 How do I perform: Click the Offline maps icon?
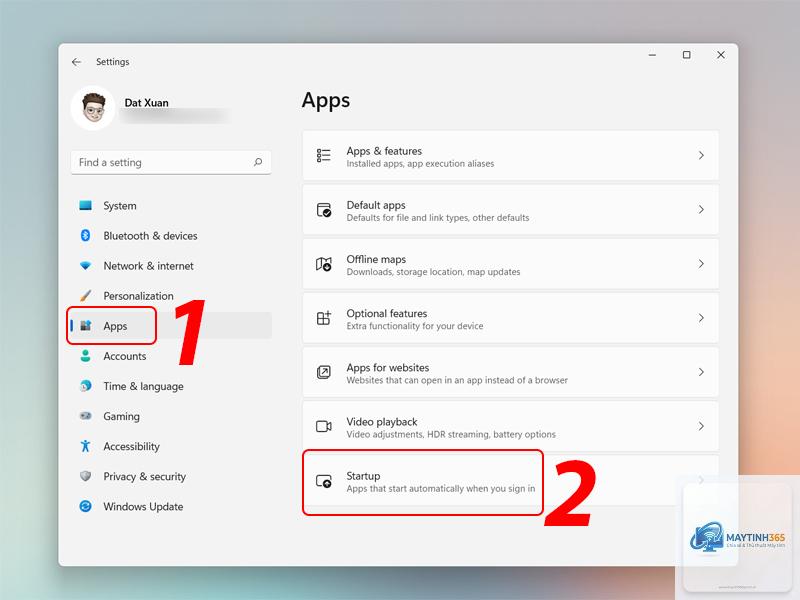(x=324, y=264)
